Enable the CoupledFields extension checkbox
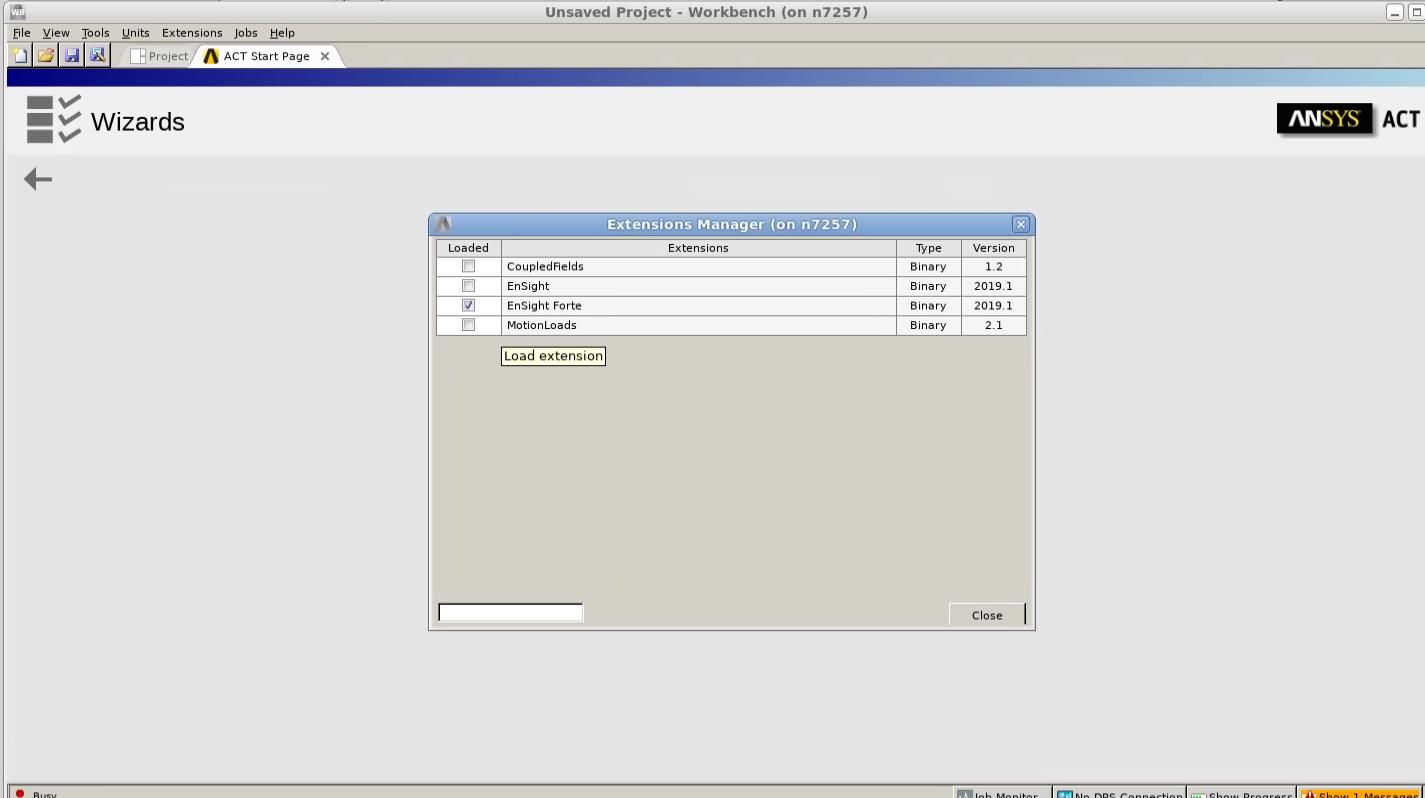The image size is (1425, 798). tap(468, 266)
